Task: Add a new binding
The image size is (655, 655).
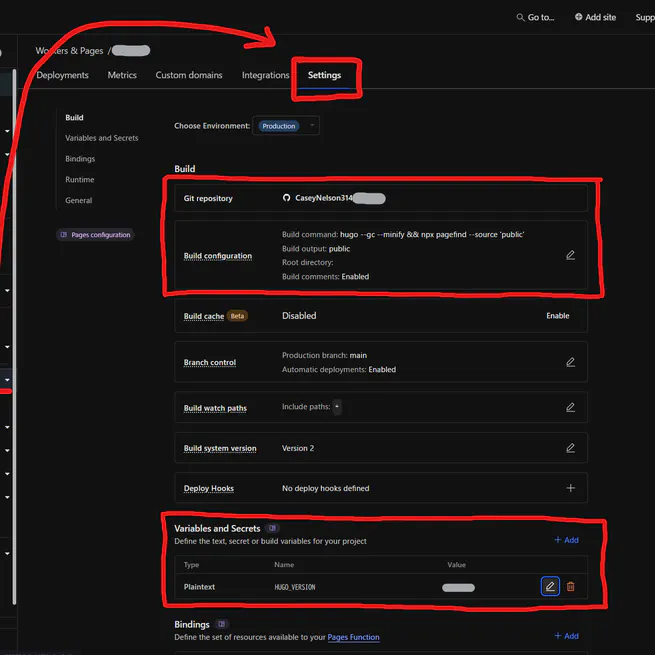Action: coord(566,636)
